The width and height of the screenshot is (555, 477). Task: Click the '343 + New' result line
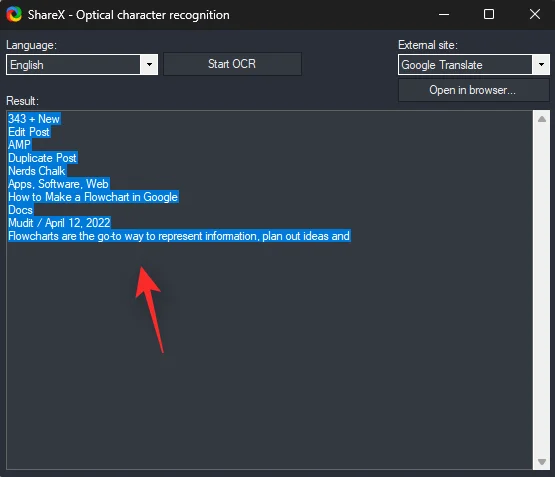(x=34, y=119)
